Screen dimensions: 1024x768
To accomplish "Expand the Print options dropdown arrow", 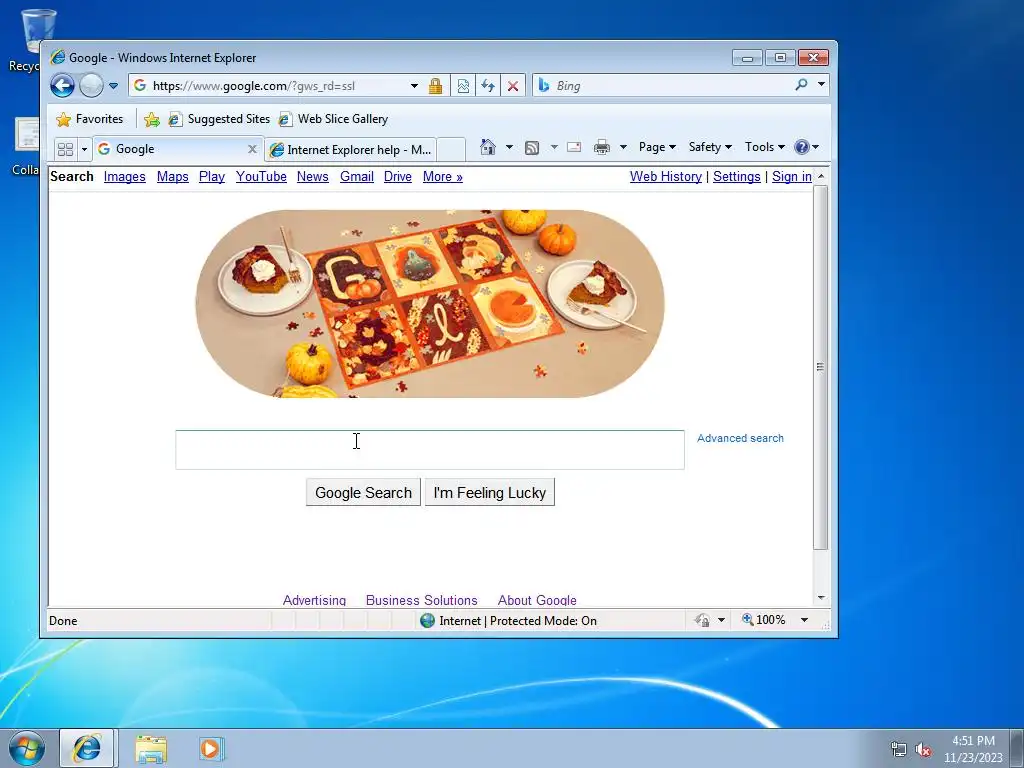I will click(623, 147).
